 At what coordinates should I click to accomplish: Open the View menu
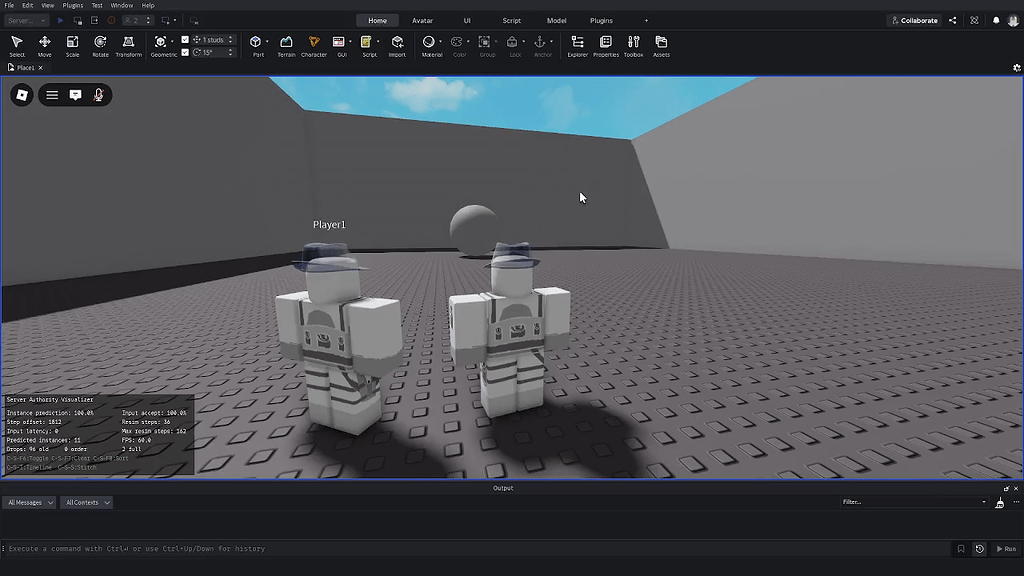coord(48,5)
